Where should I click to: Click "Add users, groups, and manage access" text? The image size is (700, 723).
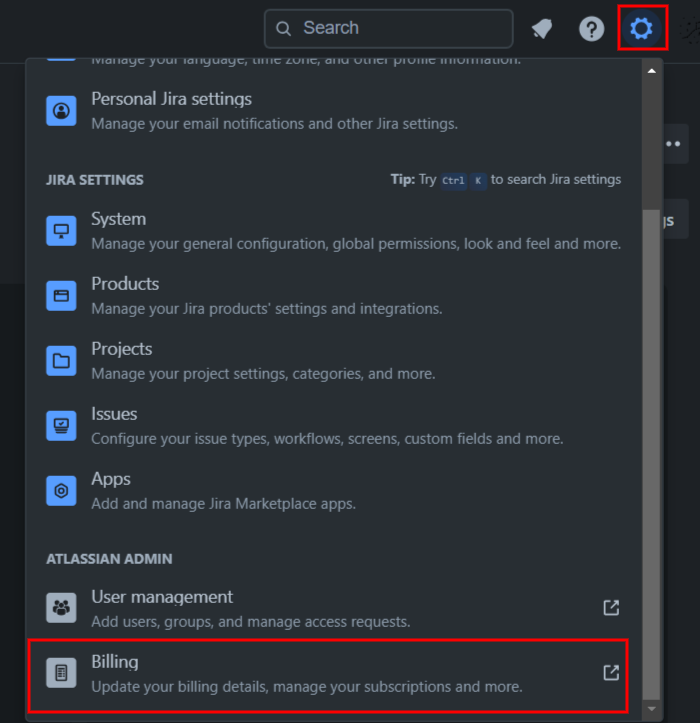click(250, 622)
